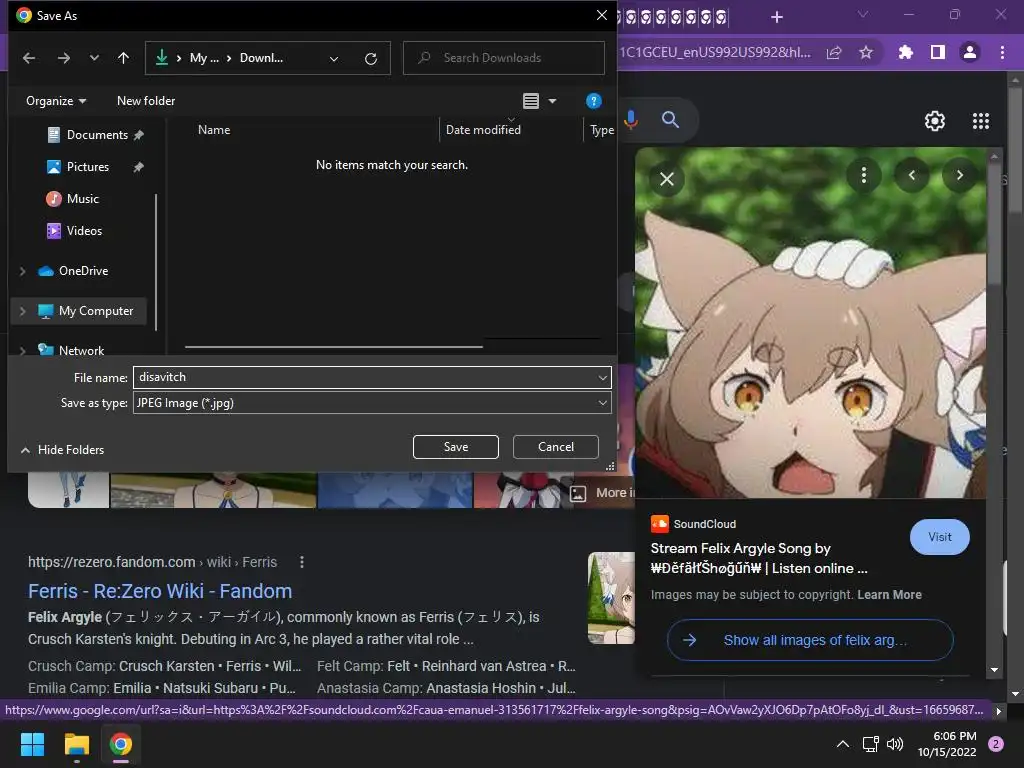This screenshot has height=768, width=1024.
Task: Close the image preview panel
Action: tap(667, 178)
